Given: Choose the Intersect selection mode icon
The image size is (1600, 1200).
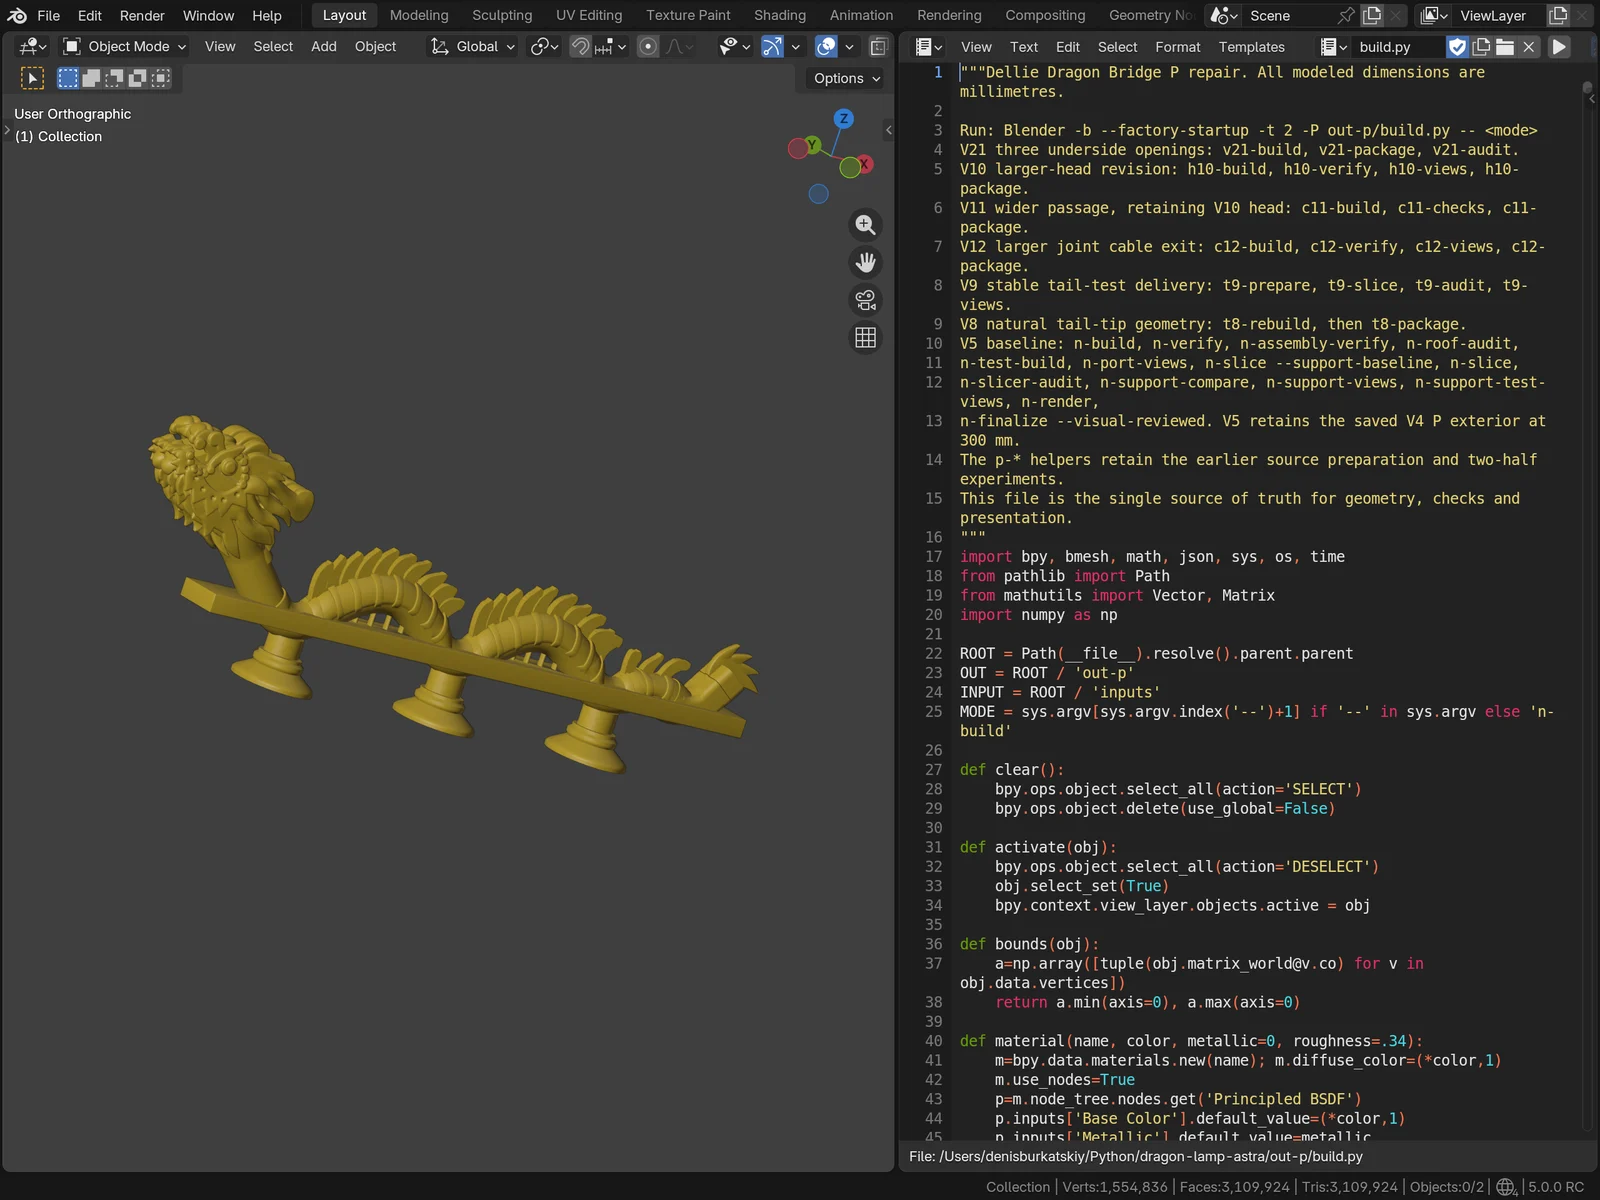Looking at the screenshot, I should pos(161,78).
